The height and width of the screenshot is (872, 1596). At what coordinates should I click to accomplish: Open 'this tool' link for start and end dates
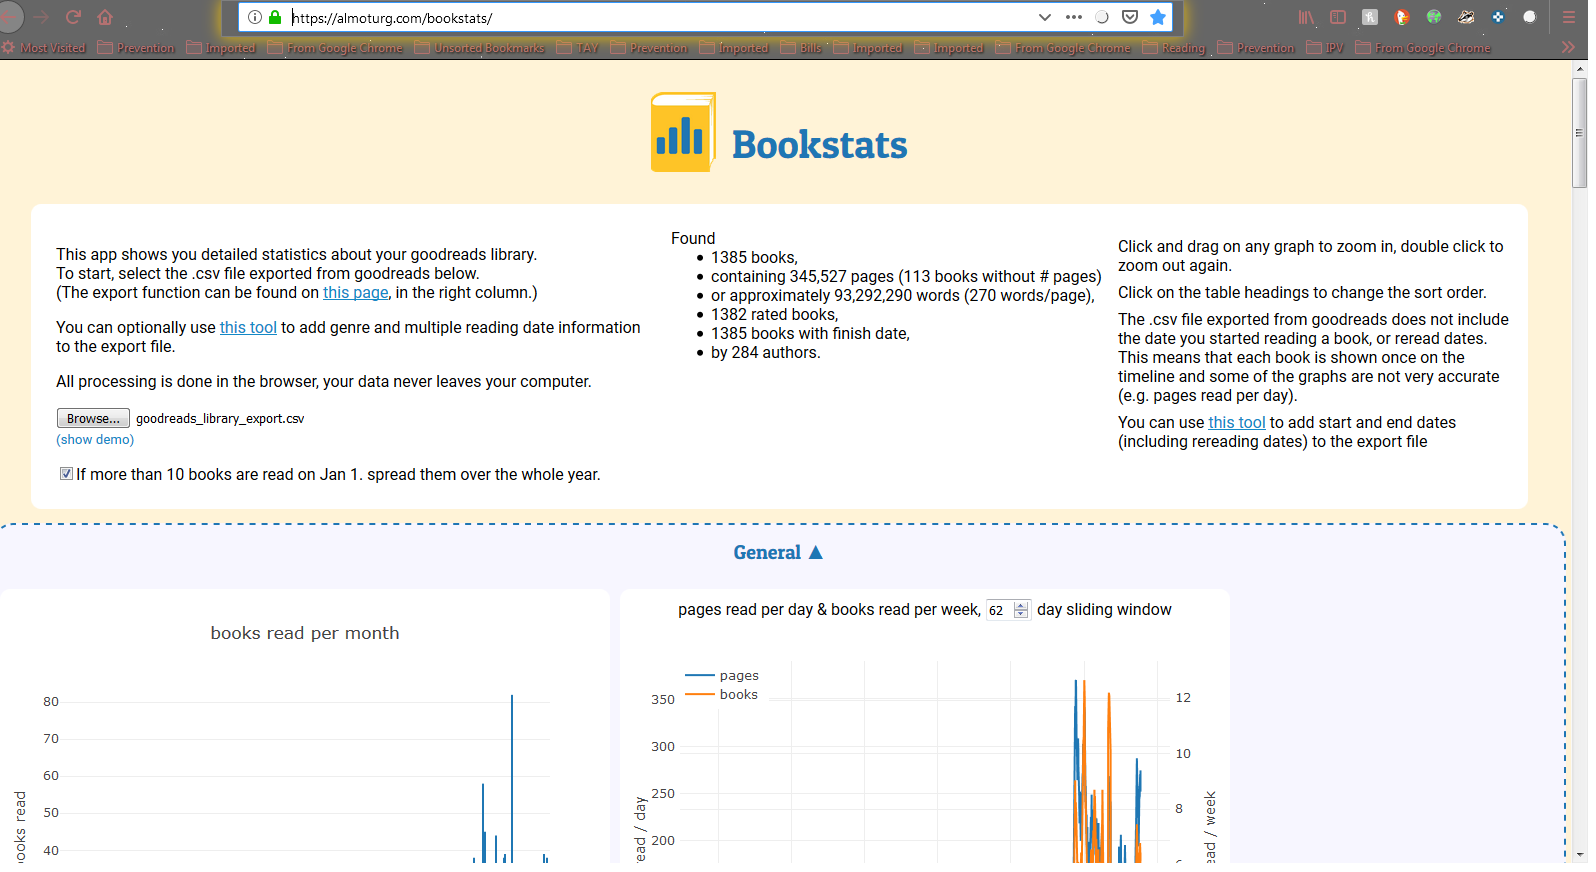(1237, 423)
